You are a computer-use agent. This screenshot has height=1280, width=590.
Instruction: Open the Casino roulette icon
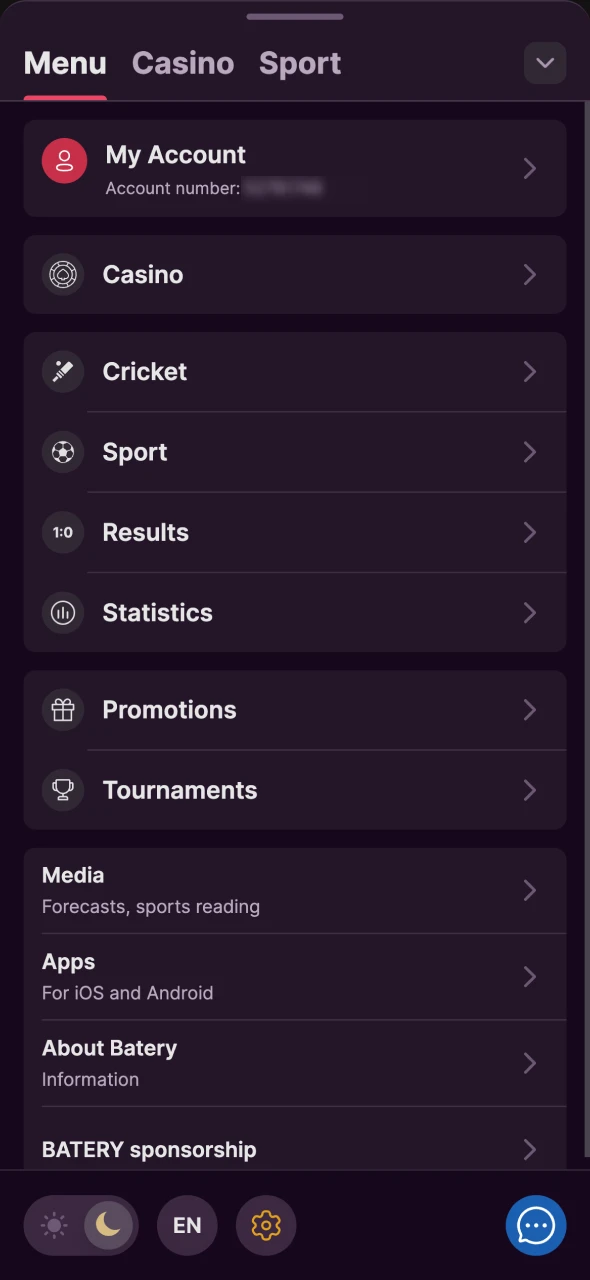pos(62,275)
